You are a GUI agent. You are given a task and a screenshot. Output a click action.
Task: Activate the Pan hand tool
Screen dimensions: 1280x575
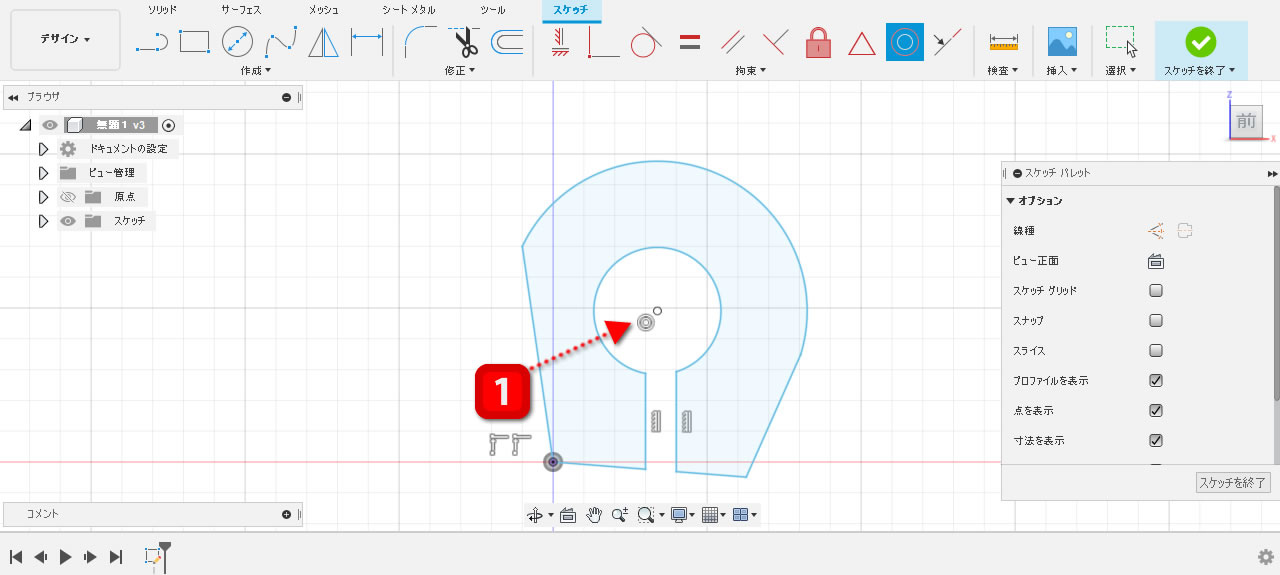coord(593,515)
